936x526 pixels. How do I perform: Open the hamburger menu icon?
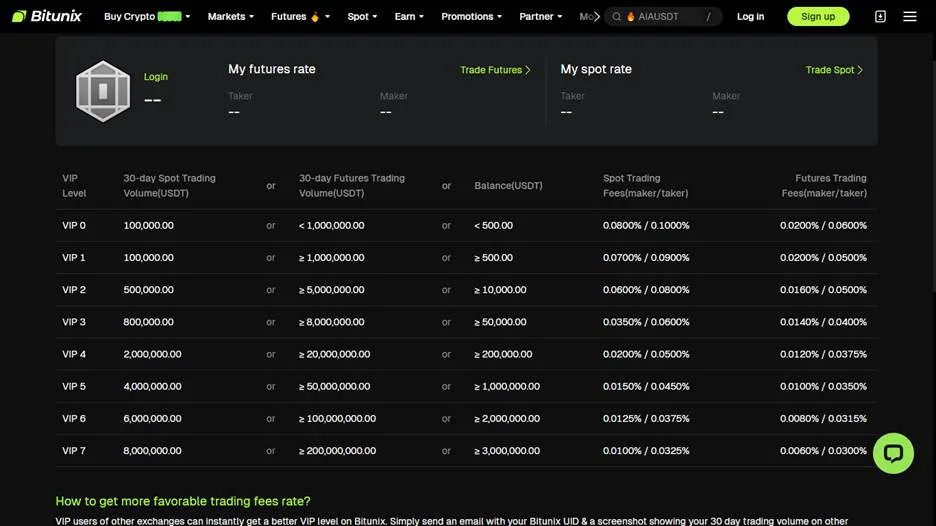click(909, 17)
